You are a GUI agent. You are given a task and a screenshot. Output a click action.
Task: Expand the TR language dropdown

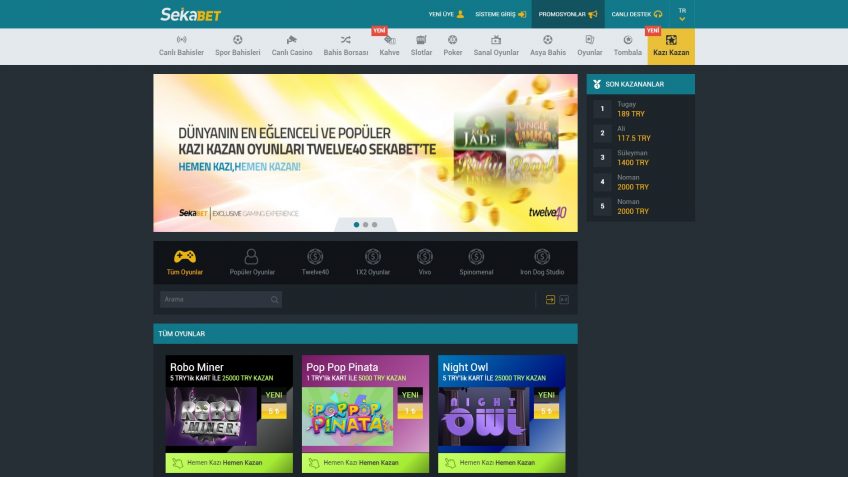tap(682, 14)
